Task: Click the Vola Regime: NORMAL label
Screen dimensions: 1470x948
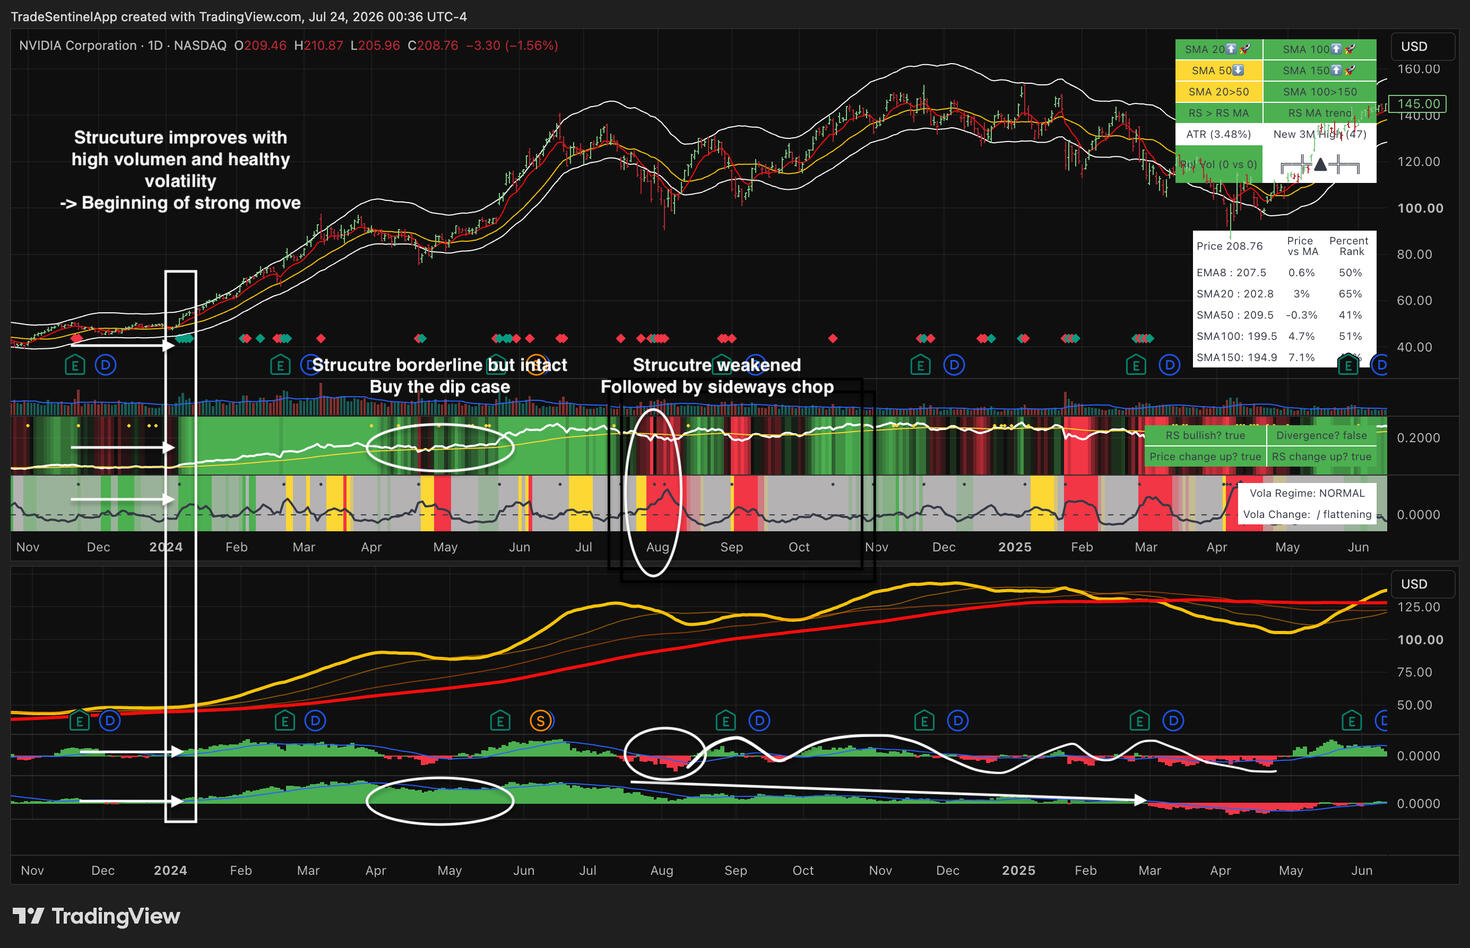Action: click(x=1307, y=493)
